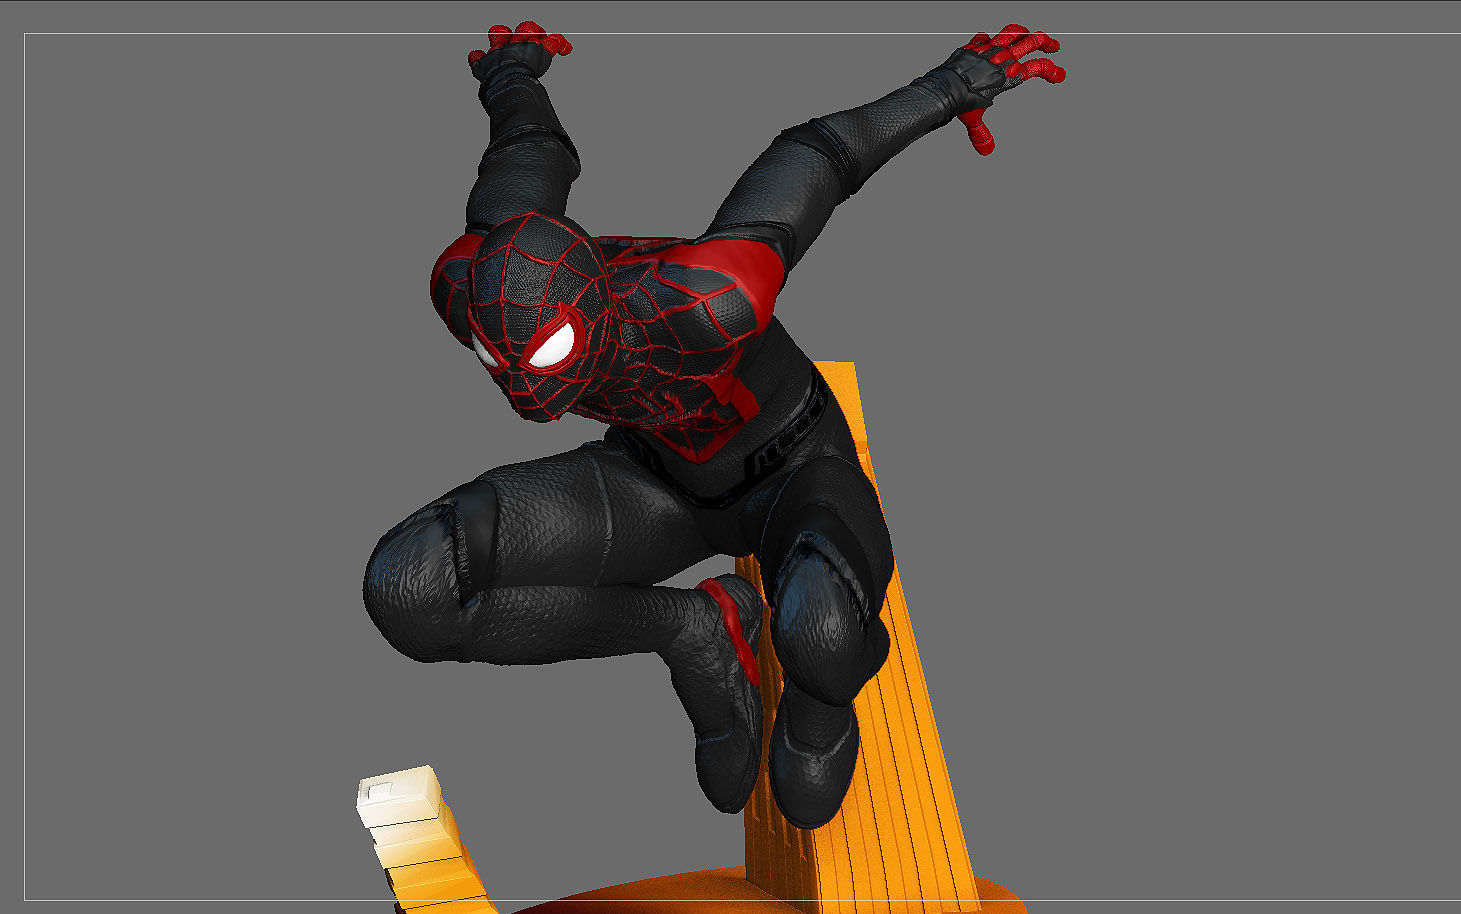Click the white cube on the base
This screenshot has width=1461, height=914.
[x=400, y=796]
